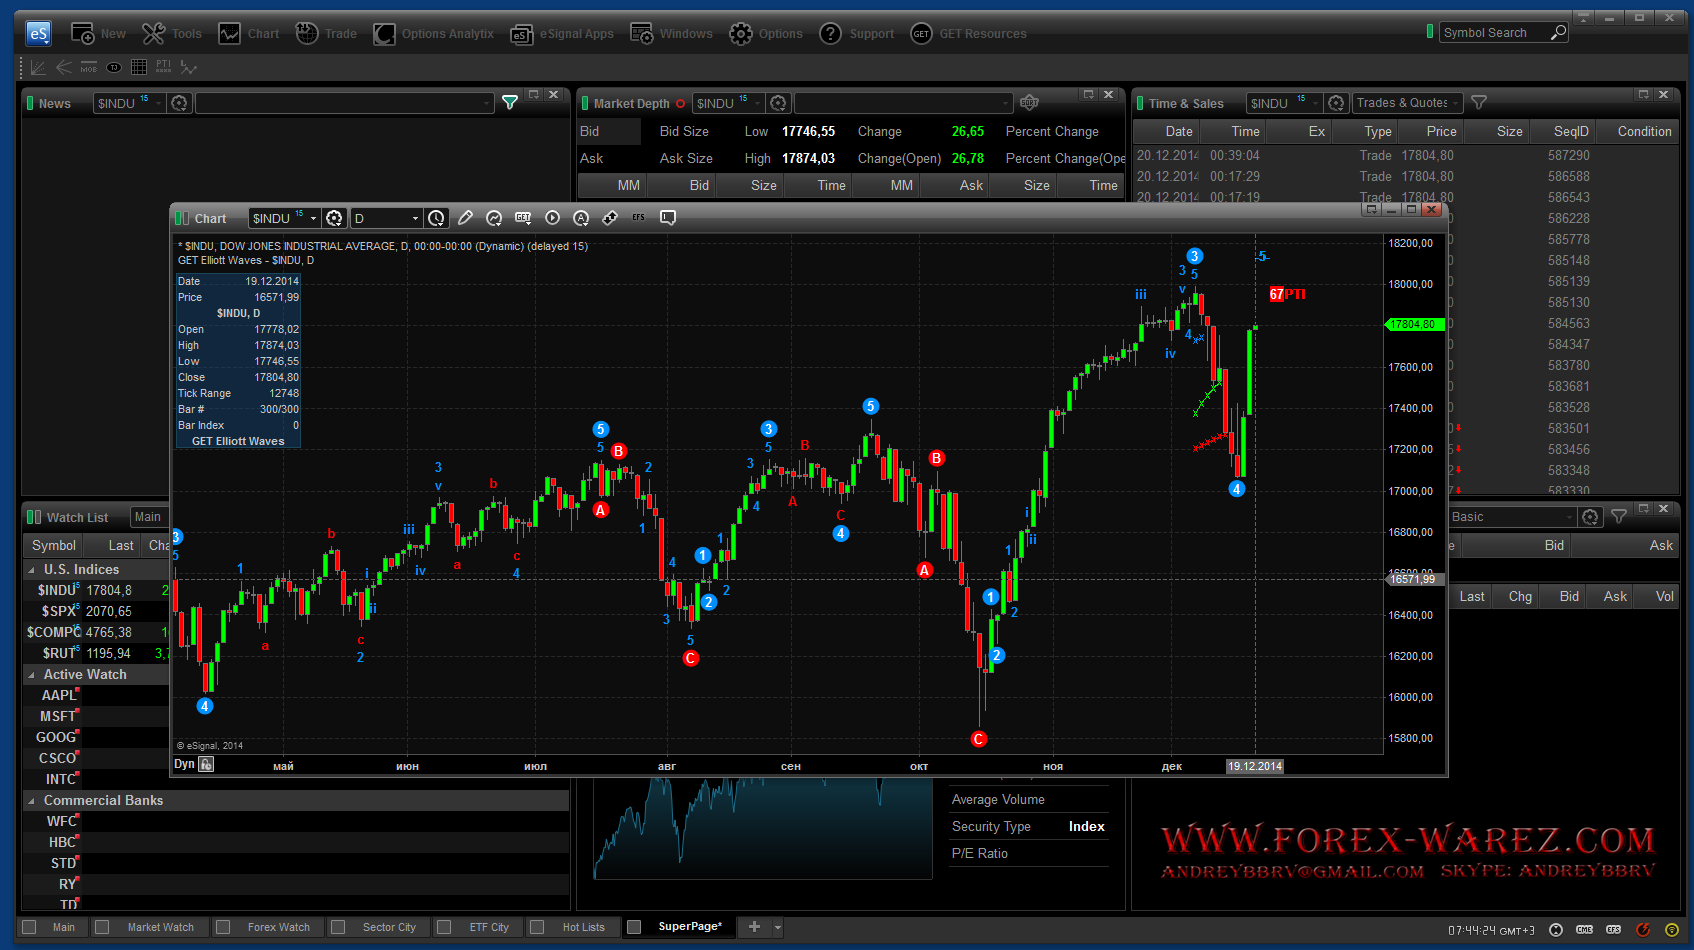Click the Market Depth settings gear icon
This screenshot has width=1694, height=950.
[1029, 103]
